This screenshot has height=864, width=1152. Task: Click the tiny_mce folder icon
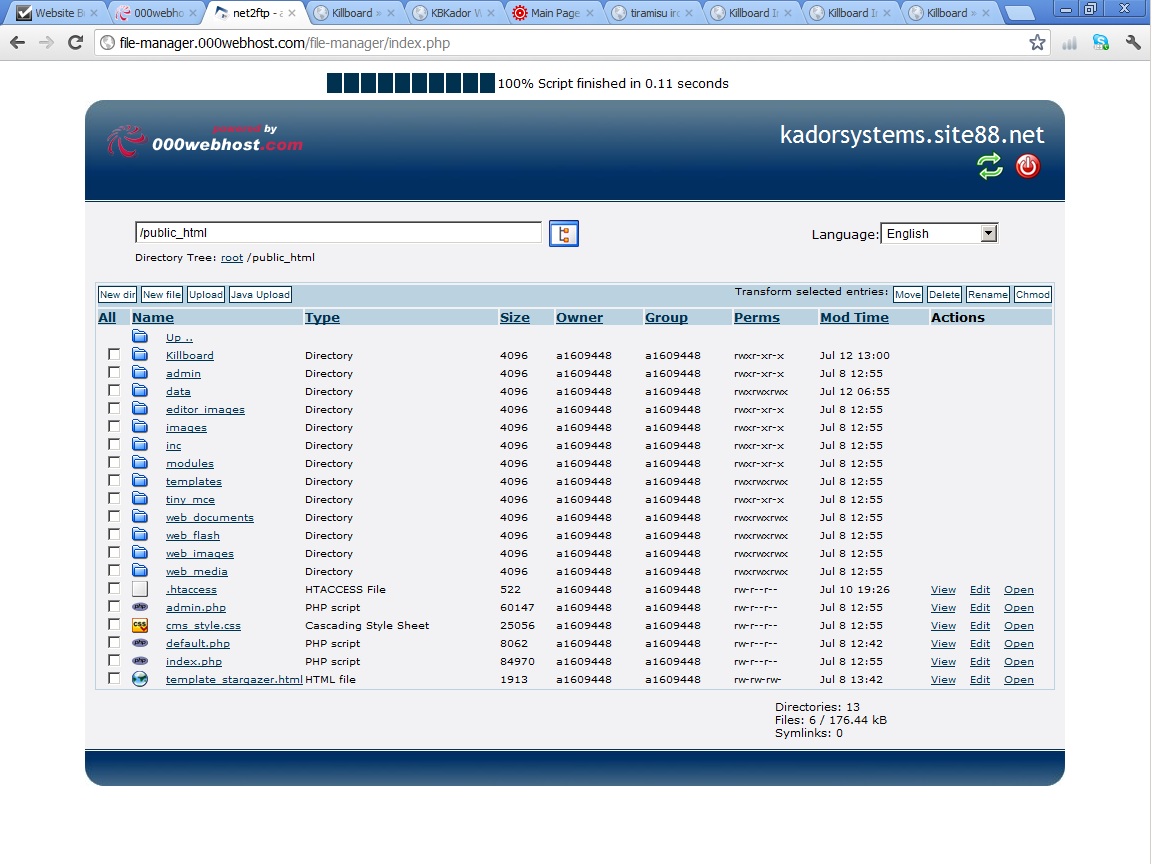click(x=140, y=499)
